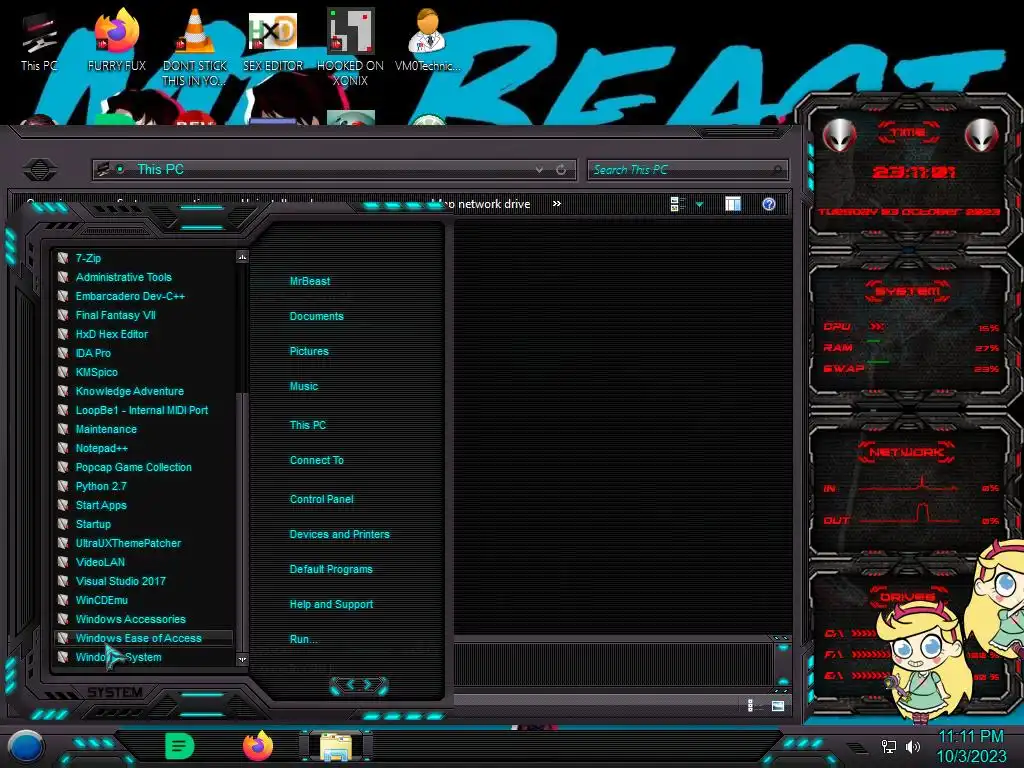
Task: Click Run... in the start menu
Action: pyautogui.click(x=303, y=639)
